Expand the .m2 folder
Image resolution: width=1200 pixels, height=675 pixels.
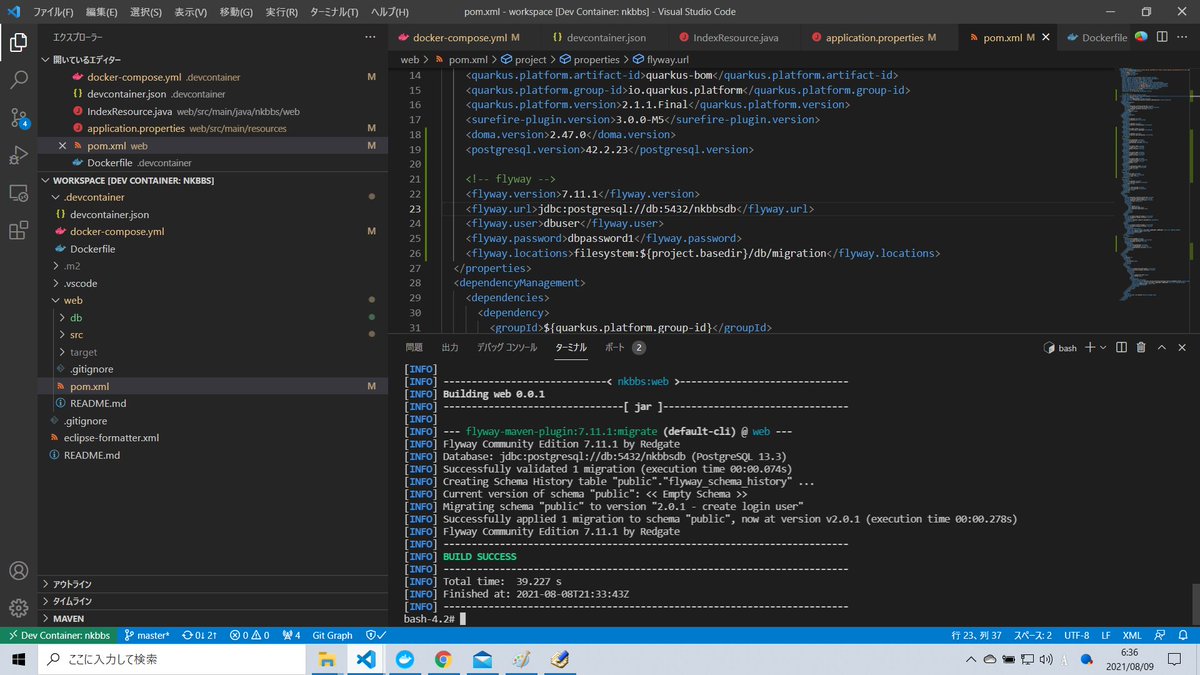point(211,266)
